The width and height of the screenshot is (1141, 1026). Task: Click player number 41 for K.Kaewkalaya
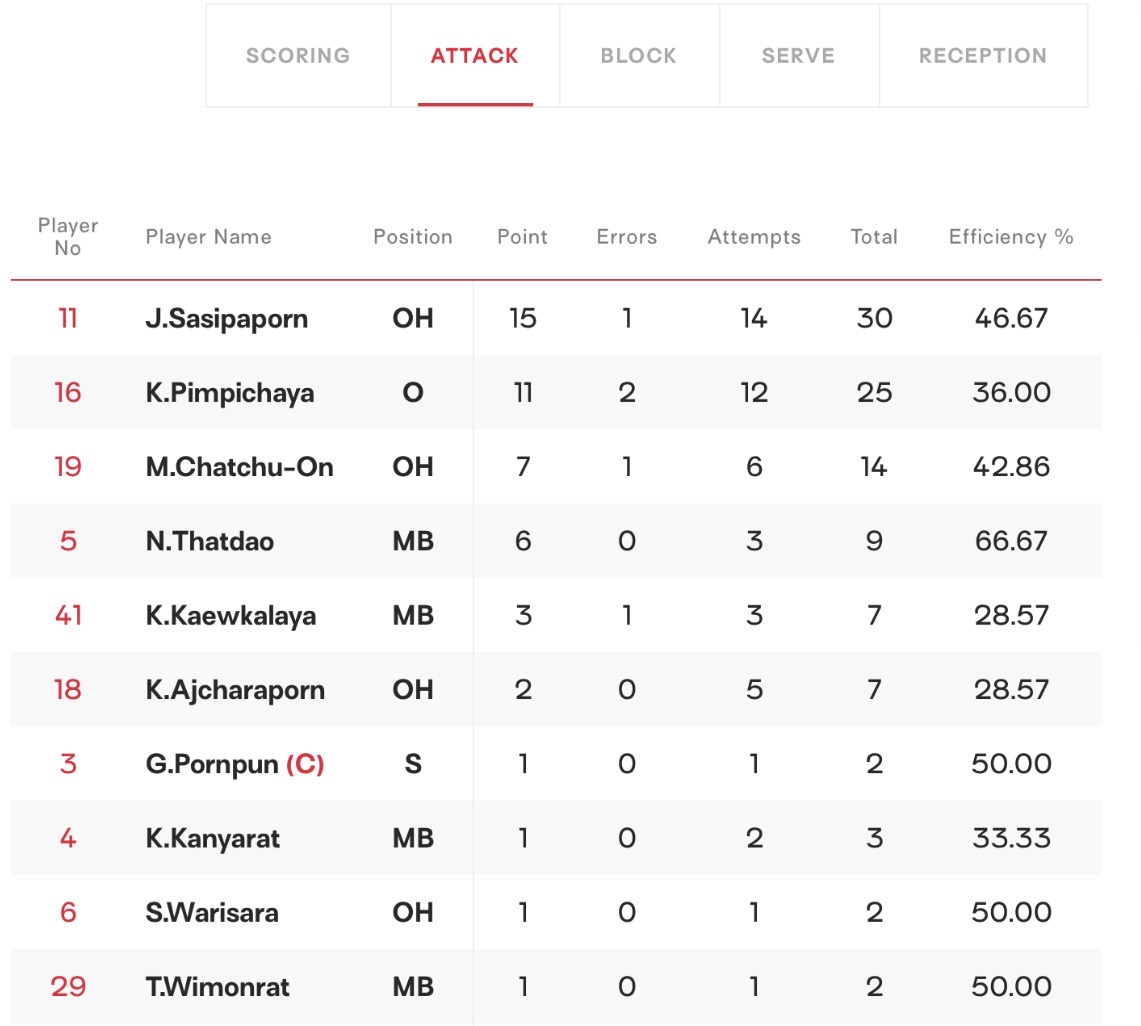coord(68,616)
